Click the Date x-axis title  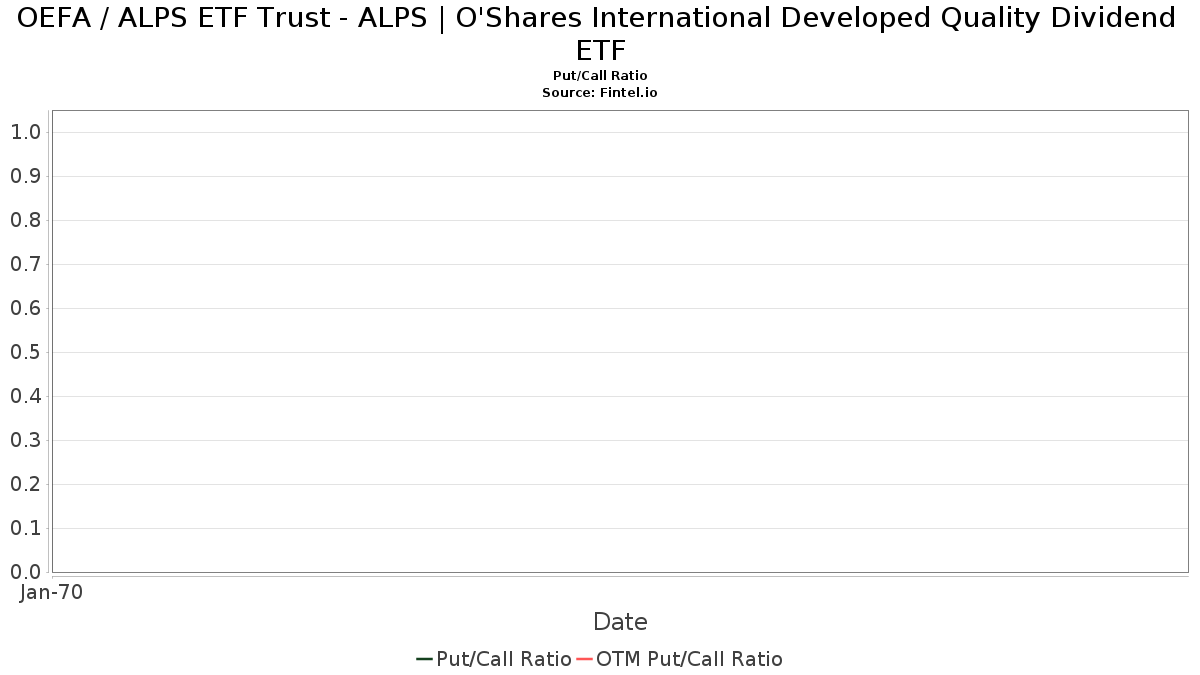[x=620, y=622]
